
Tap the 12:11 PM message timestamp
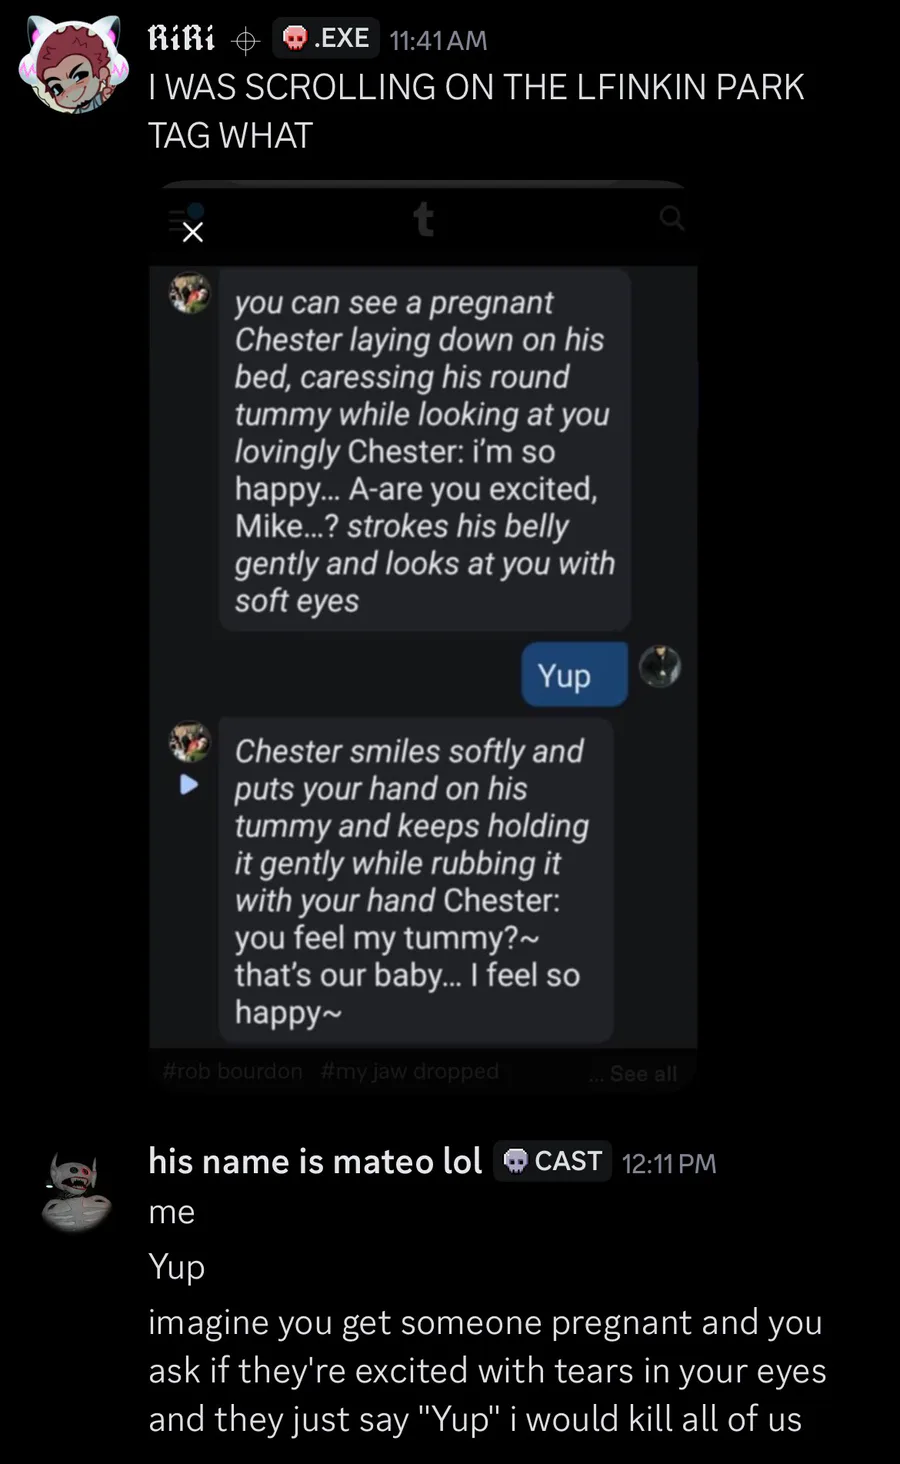[x=669, y=1163]
